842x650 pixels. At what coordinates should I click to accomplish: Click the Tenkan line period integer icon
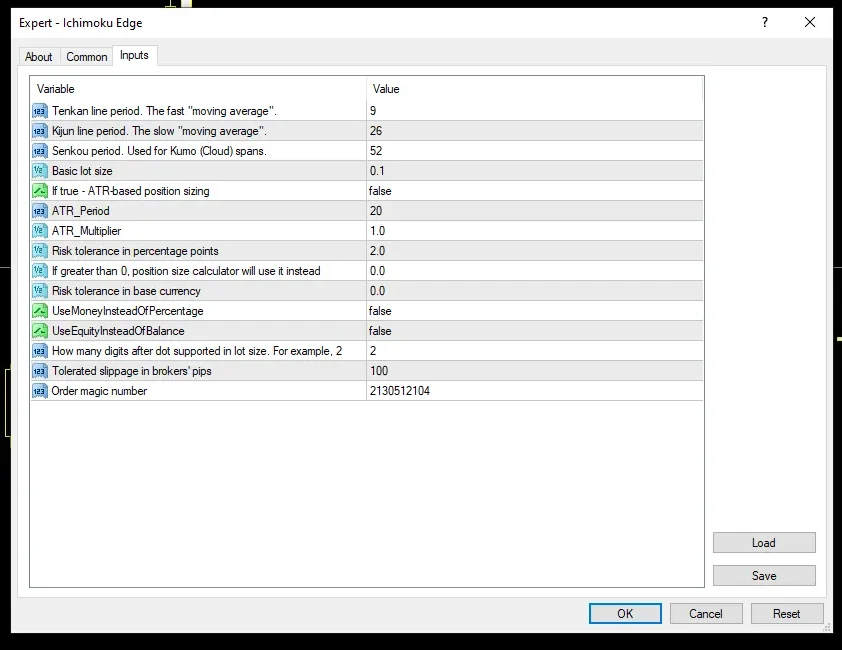40,111
